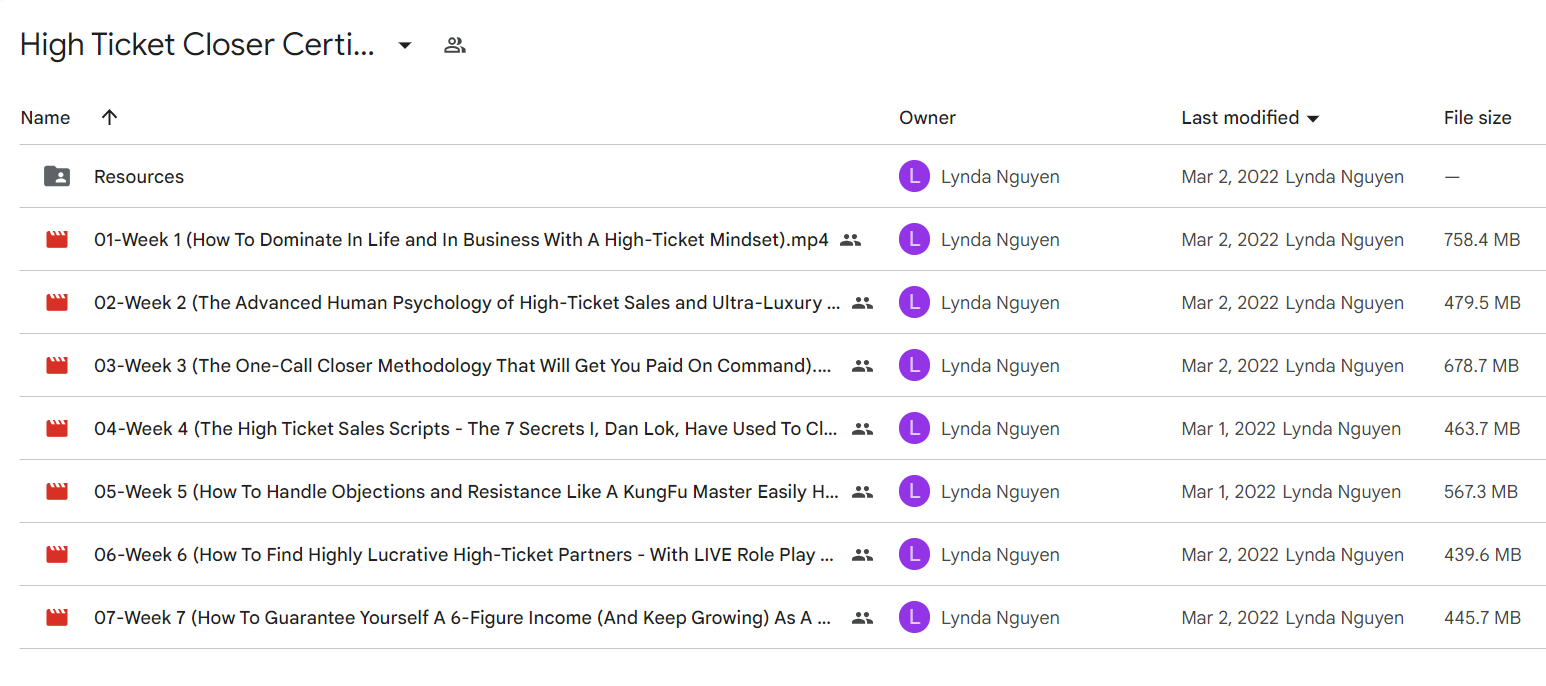This screenshot has height=686, width=1546.
Task: Click shared icon next to 02-Week 2 file
Action: click(x=862, y=303)
